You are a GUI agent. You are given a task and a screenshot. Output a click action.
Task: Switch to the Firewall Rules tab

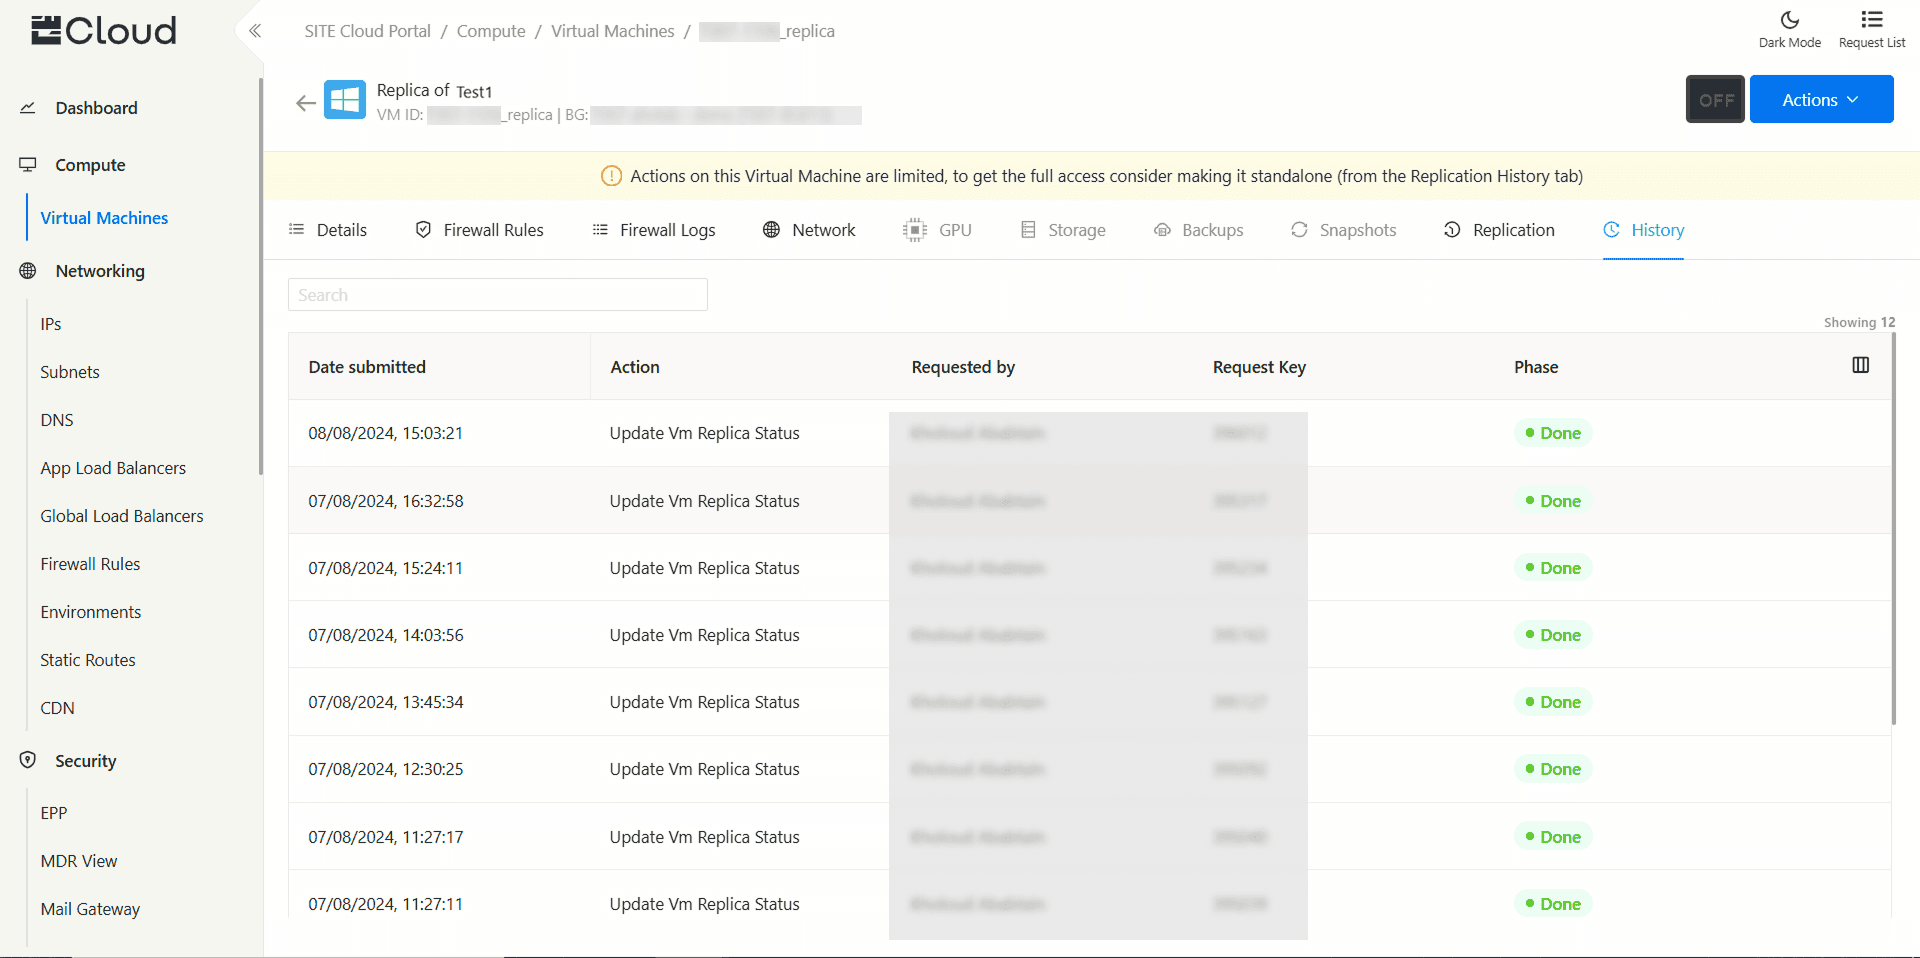tap(480, 230)
